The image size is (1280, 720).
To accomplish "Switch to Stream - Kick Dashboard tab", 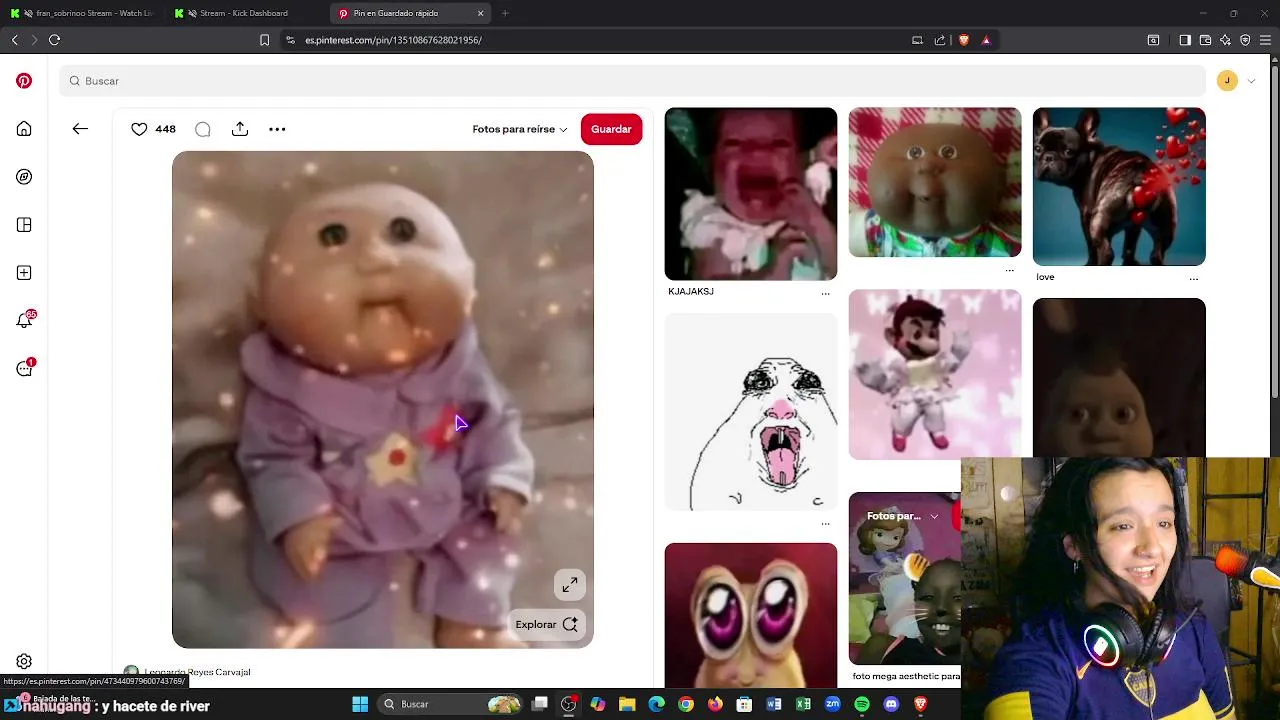I will 245,13.
